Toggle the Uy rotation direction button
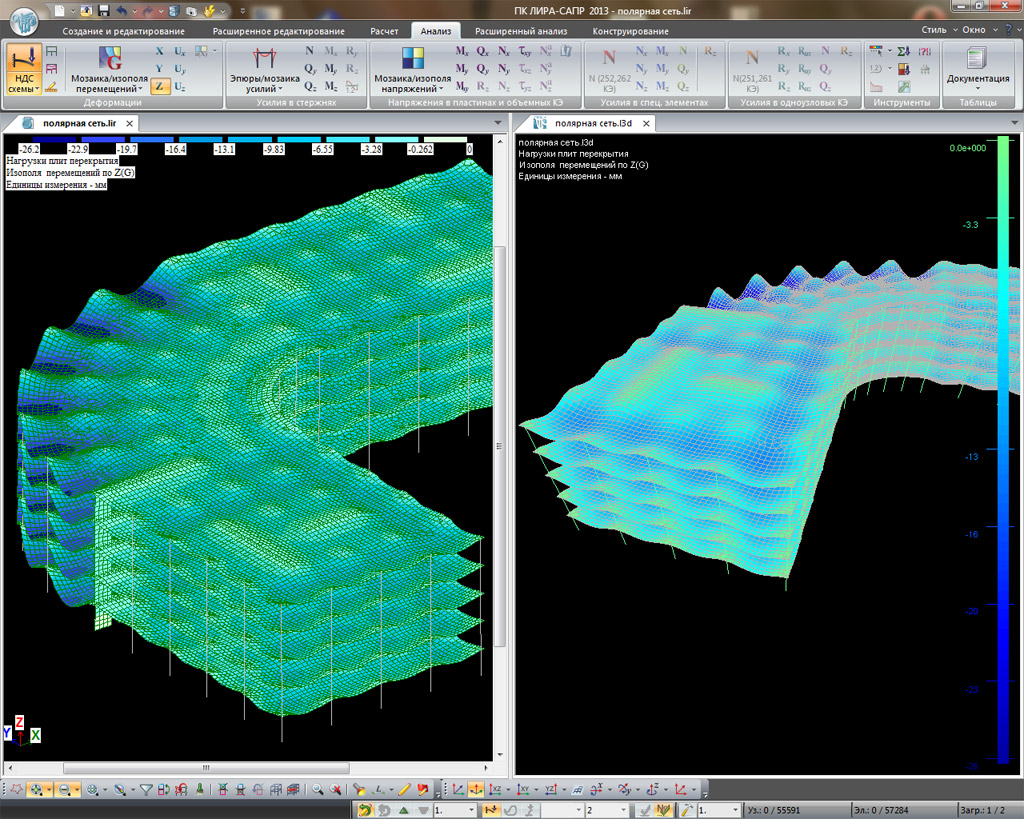 click(x=180, y=69)
